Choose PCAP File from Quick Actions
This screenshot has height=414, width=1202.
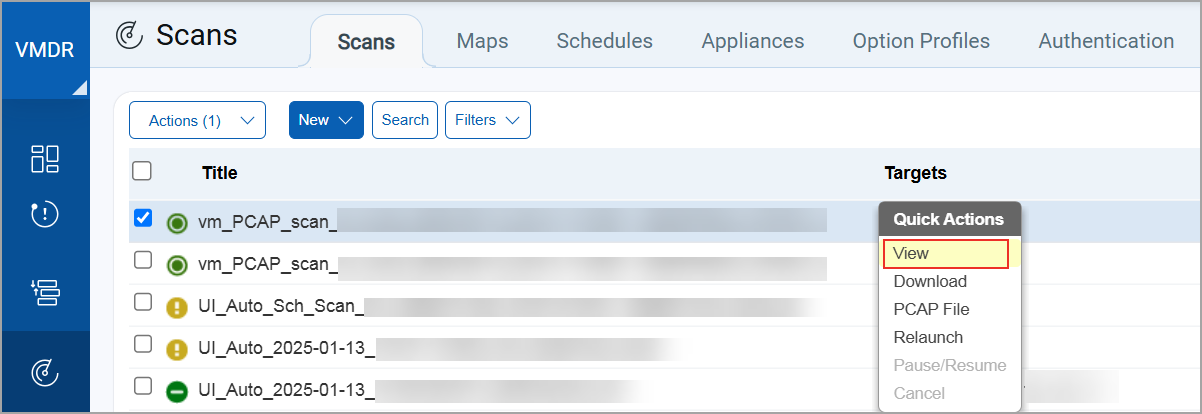coord(931,310)
